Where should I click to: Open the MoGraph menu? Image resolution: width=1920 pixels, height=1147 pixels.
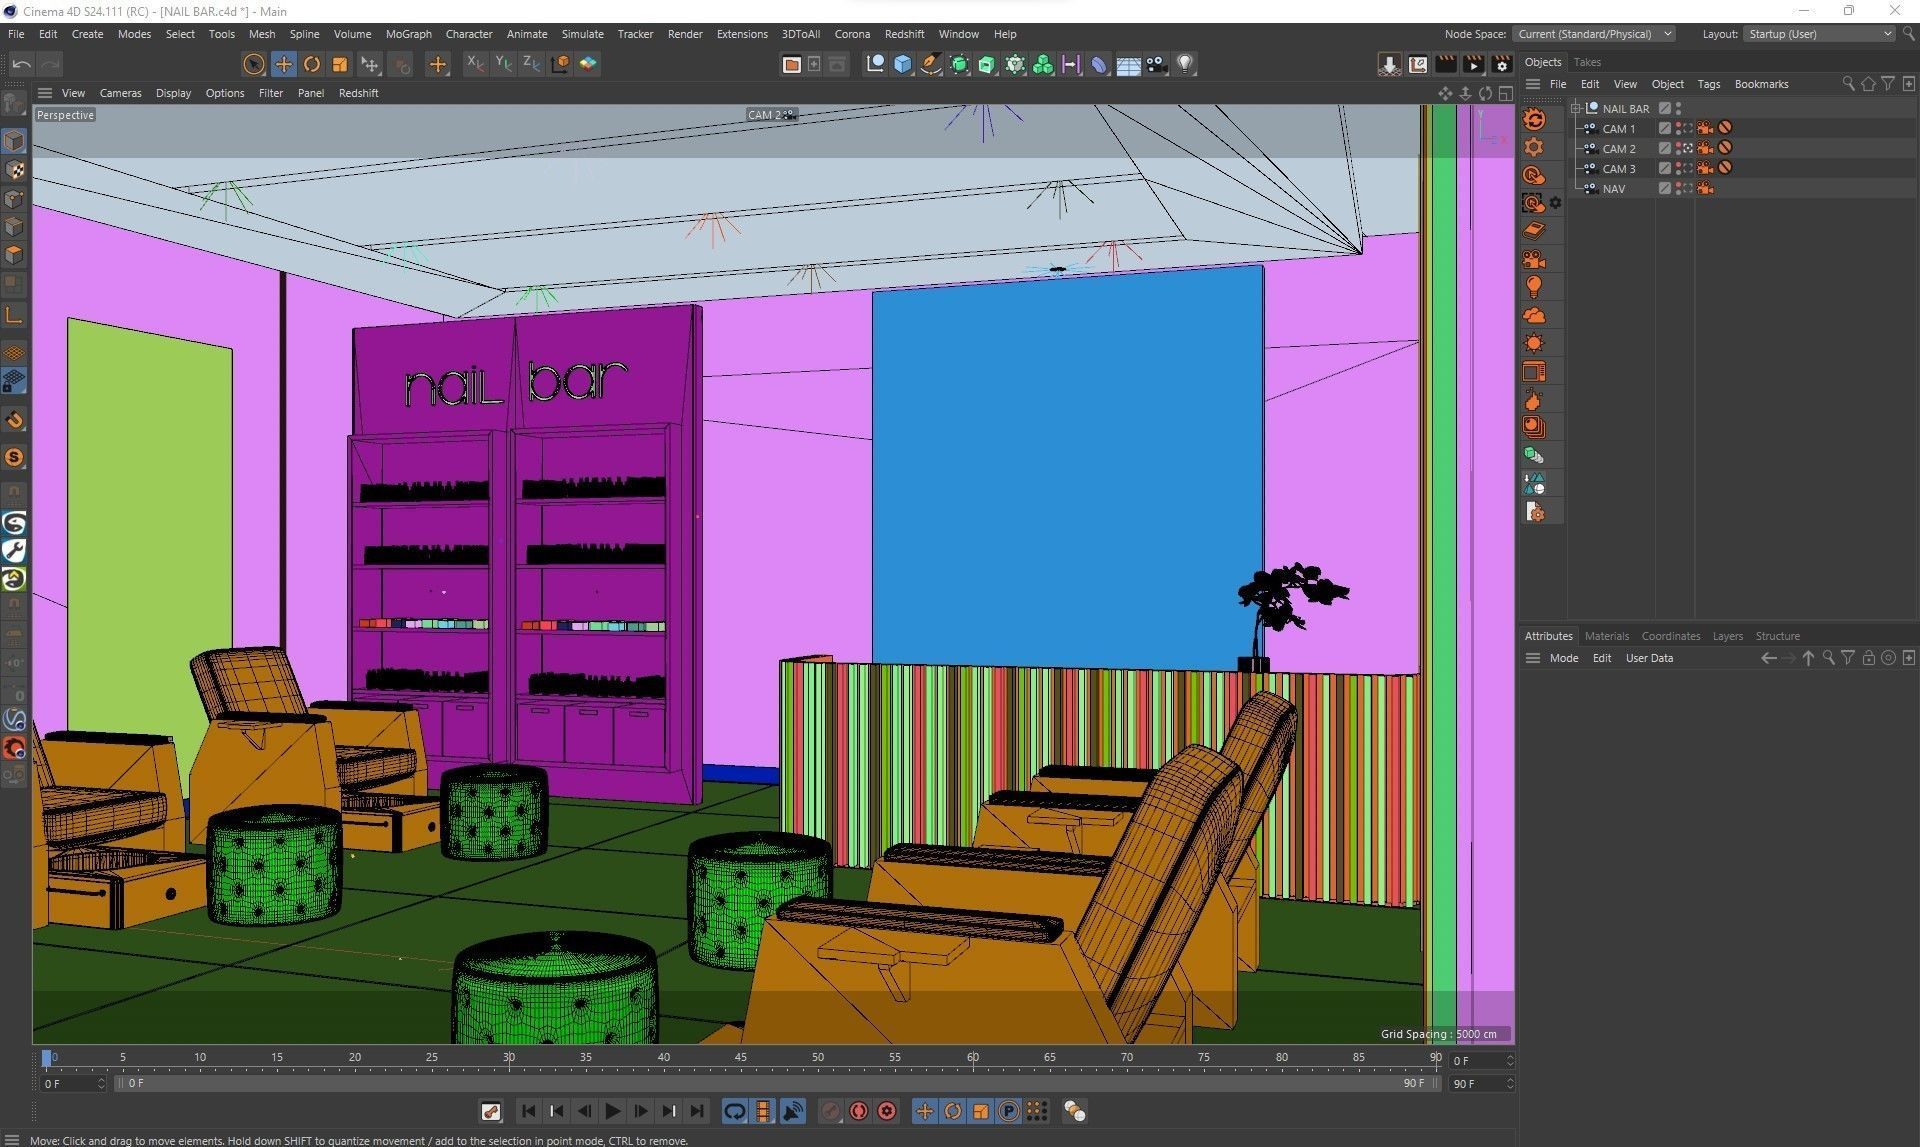point(408,34)
